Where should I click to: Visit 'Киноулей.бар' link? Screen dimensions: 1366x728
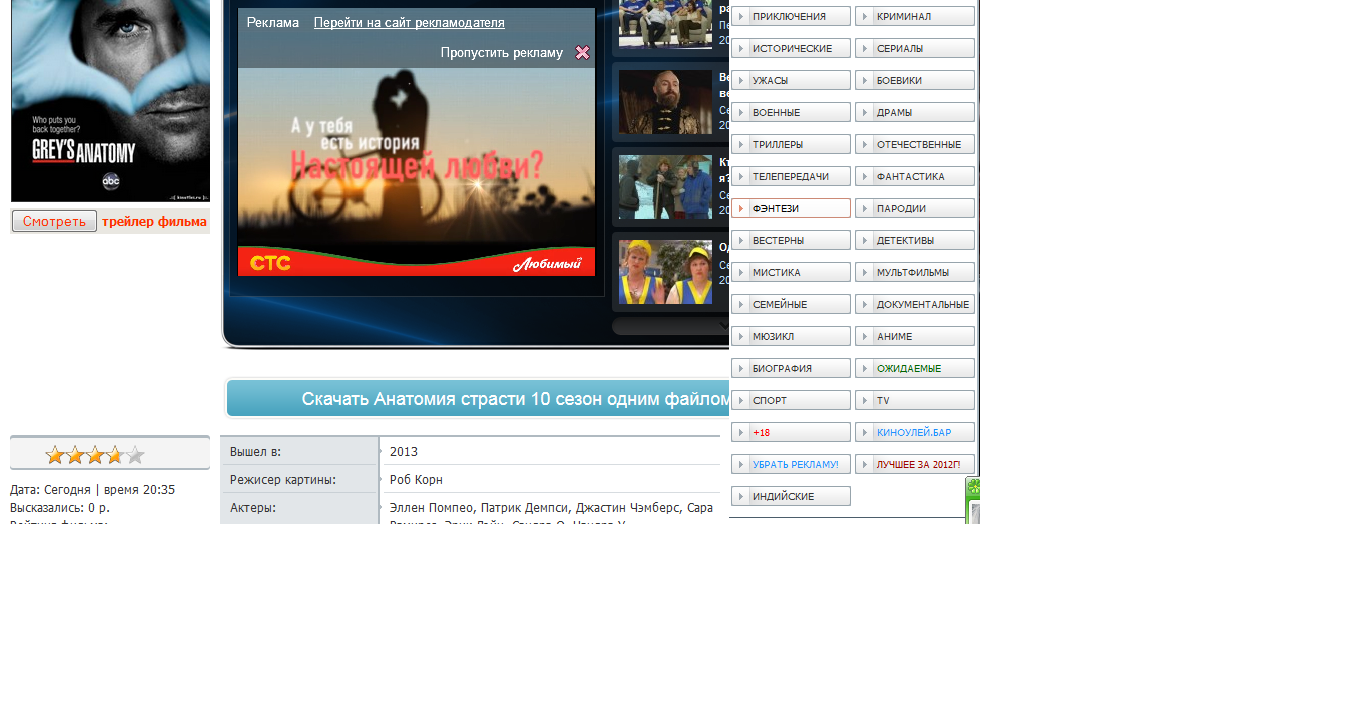pos(915,433)
